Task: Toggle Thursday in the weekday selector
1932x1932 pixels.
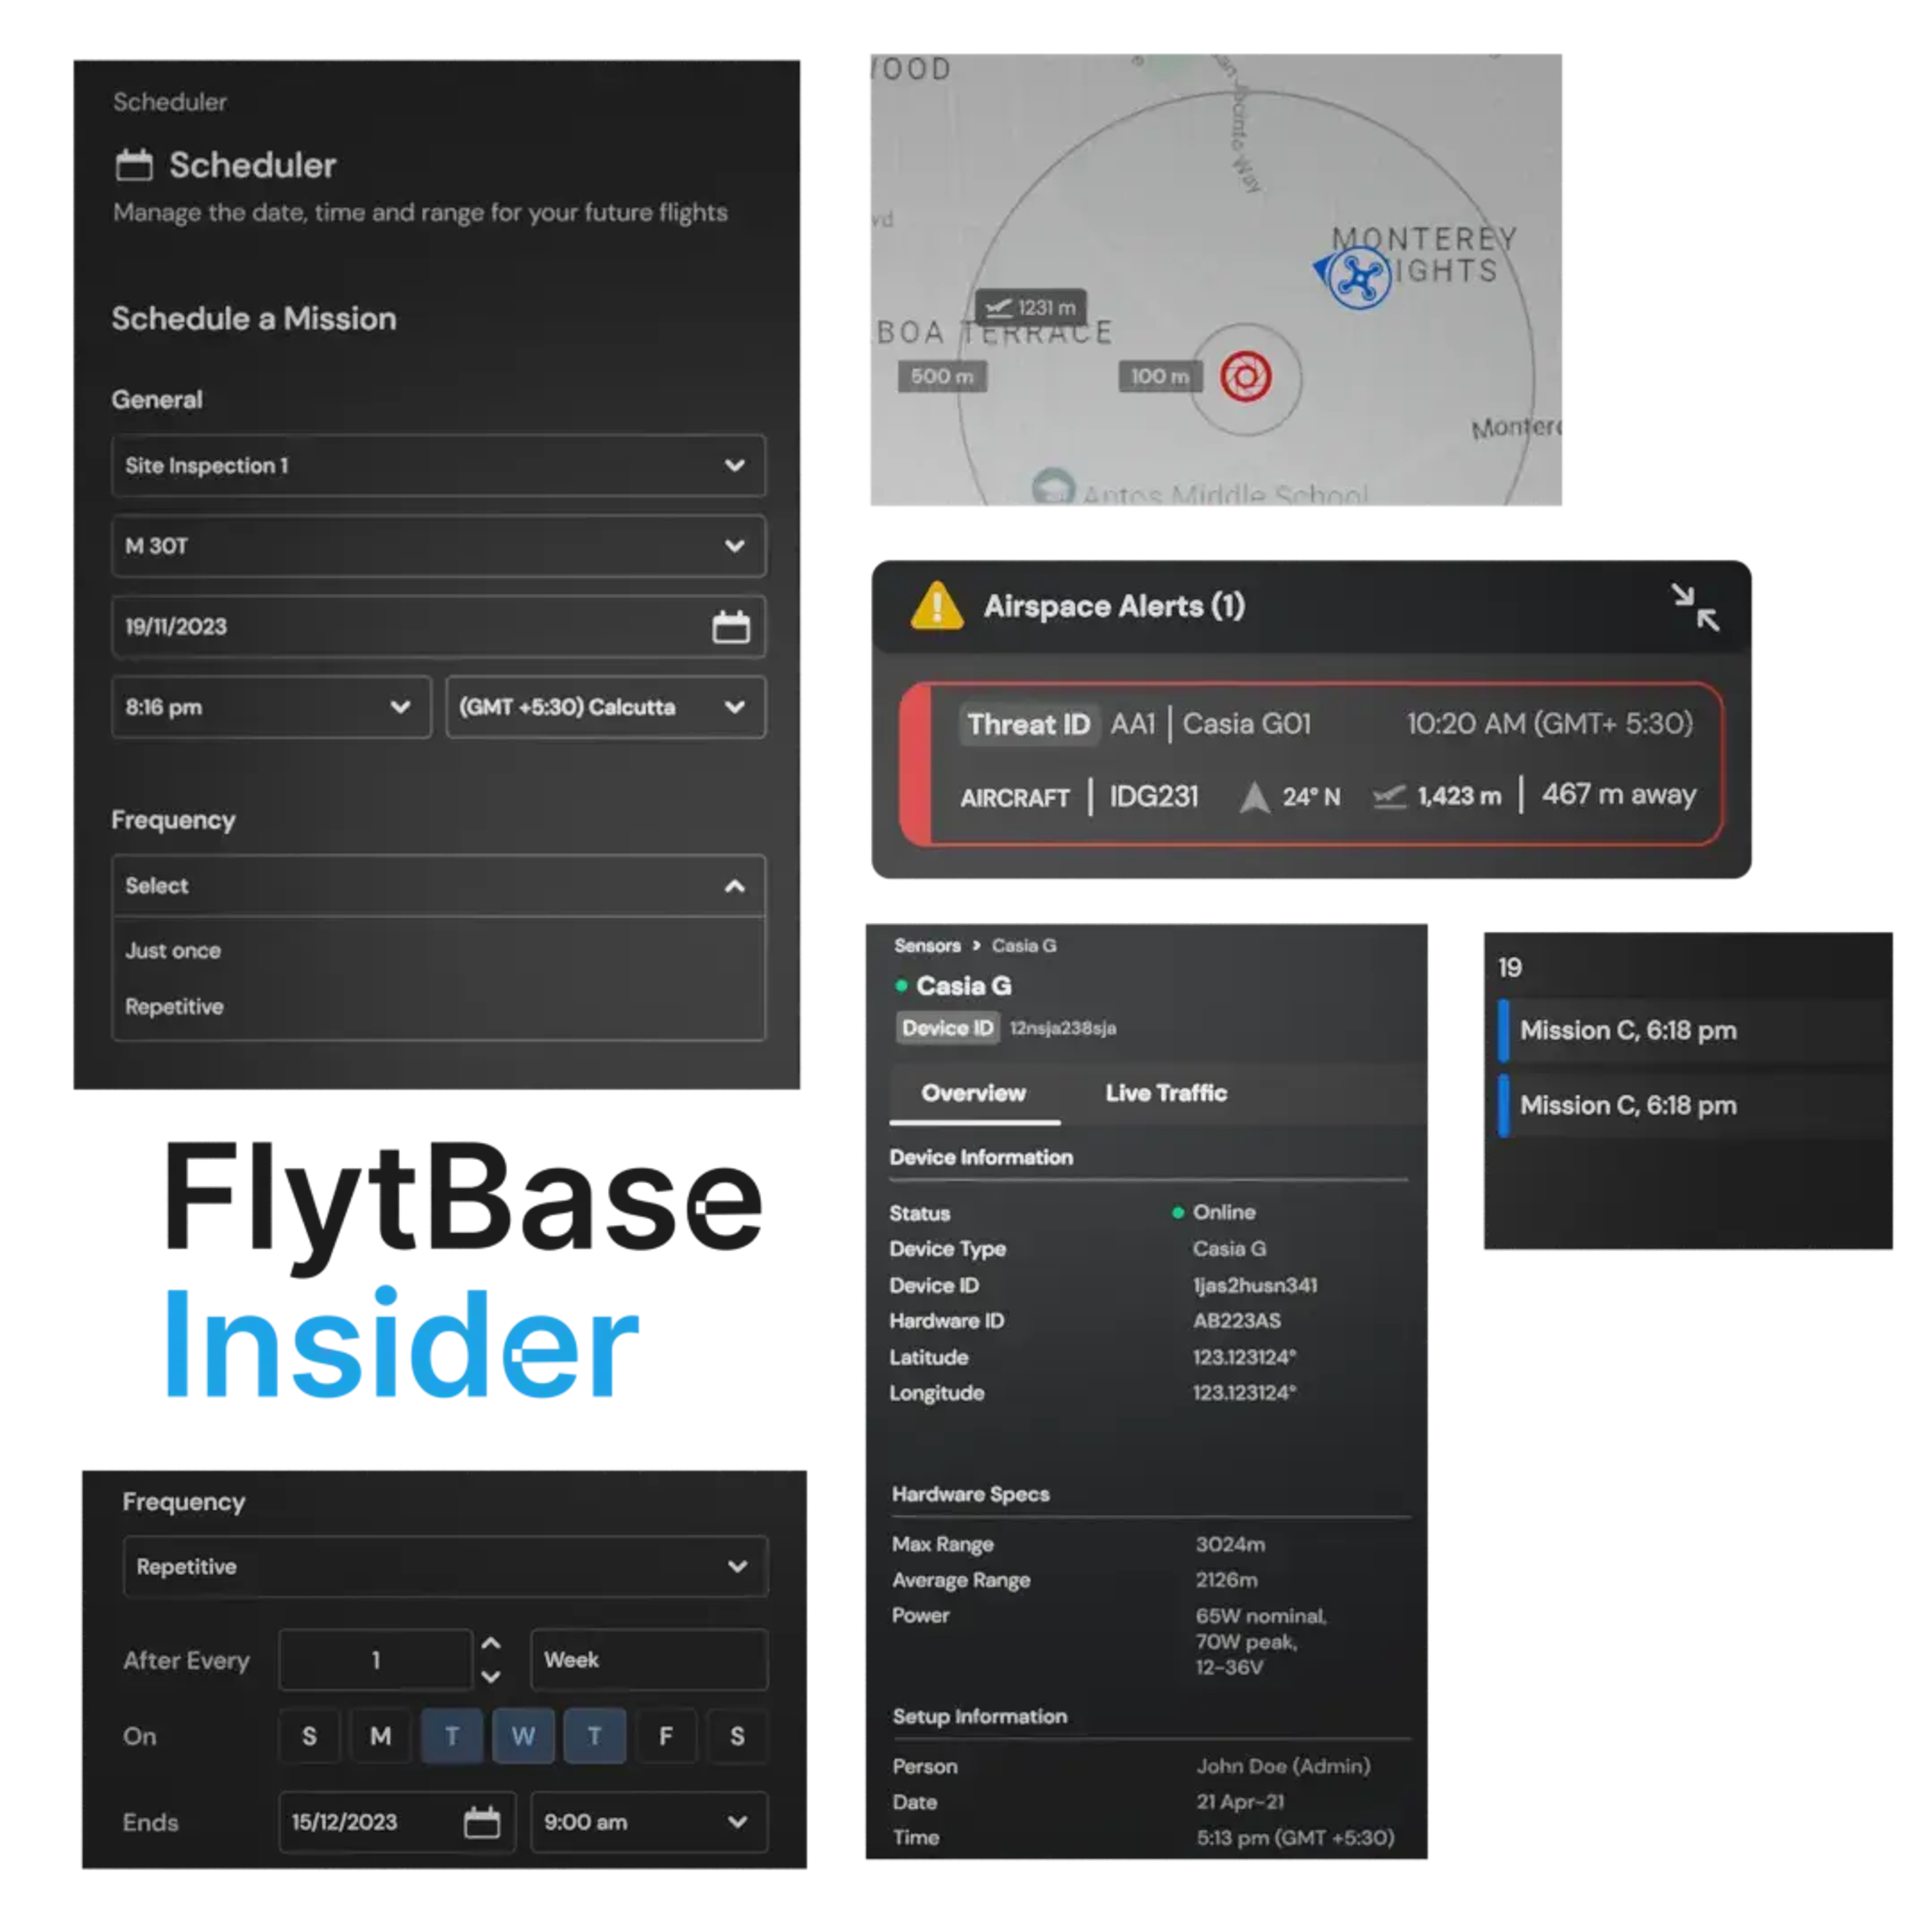Action: click(x=595, y=1736)
